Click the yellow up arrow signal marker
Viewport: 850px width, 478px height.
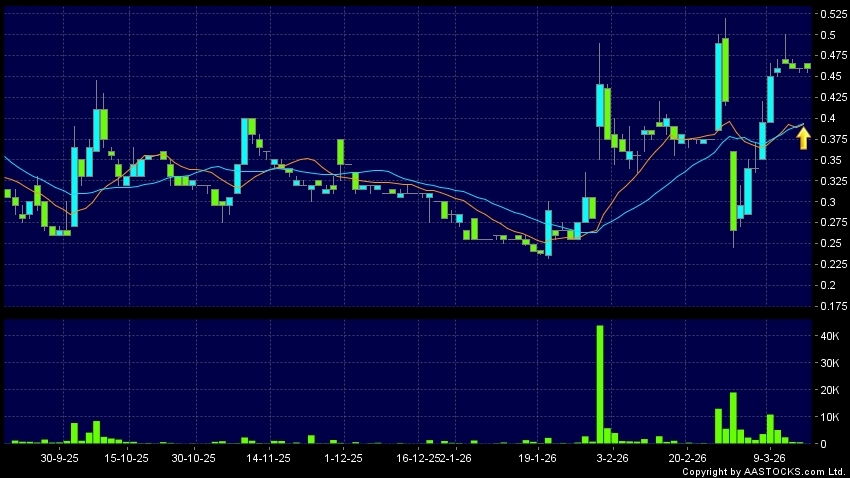(803, 138)
